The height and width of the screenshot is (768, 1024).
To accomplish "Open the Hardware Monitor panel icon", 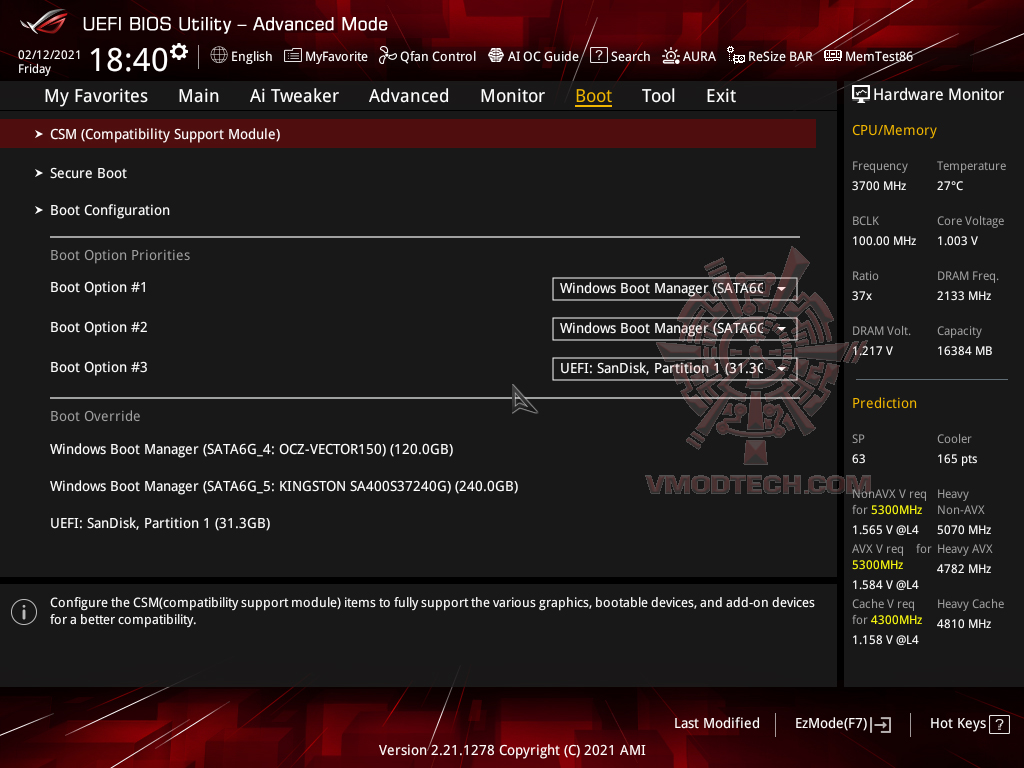I will (x=861, y=93).
